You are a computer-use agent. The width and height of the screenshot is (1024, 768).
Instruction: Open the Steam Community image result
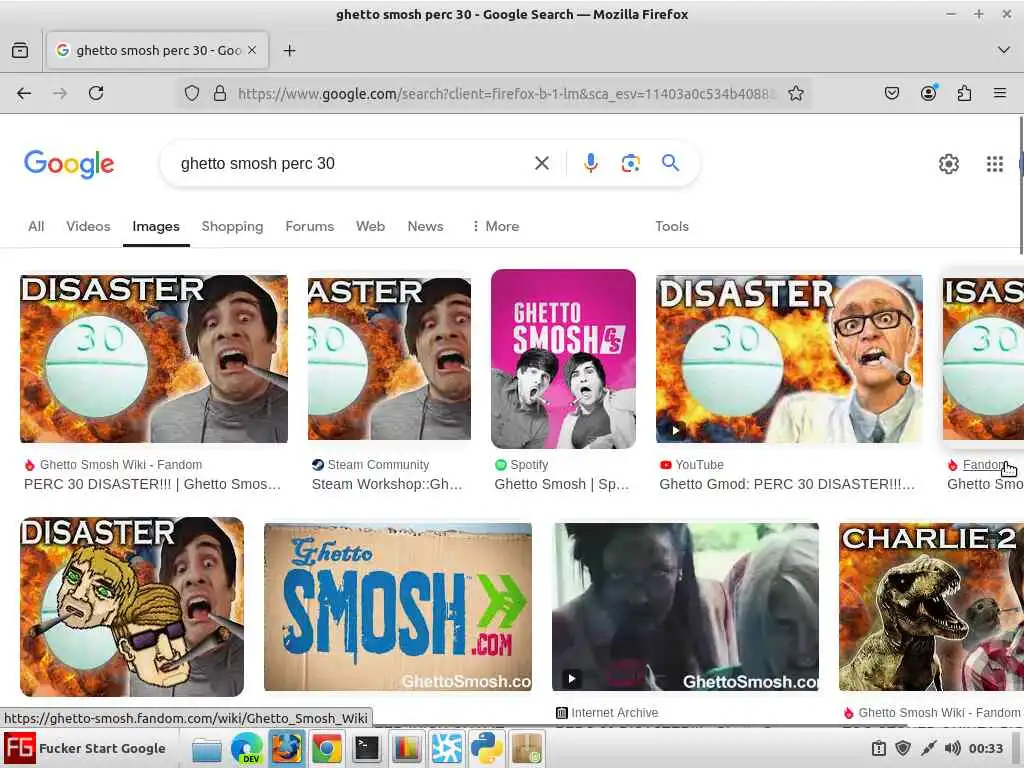pyautogui.click(x=389, y=359)
